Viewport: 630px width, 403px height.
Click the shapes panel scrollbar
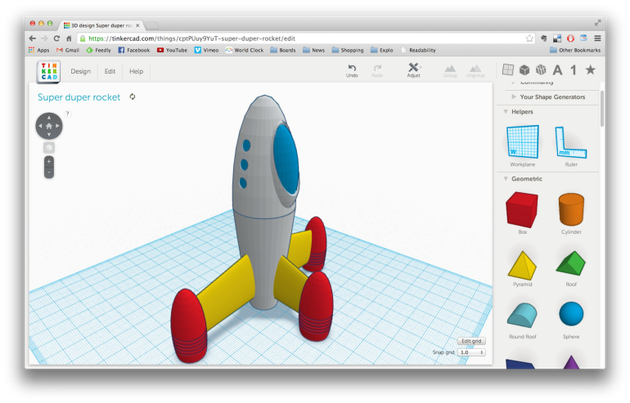pyautogui.click(x=601, y=108)
